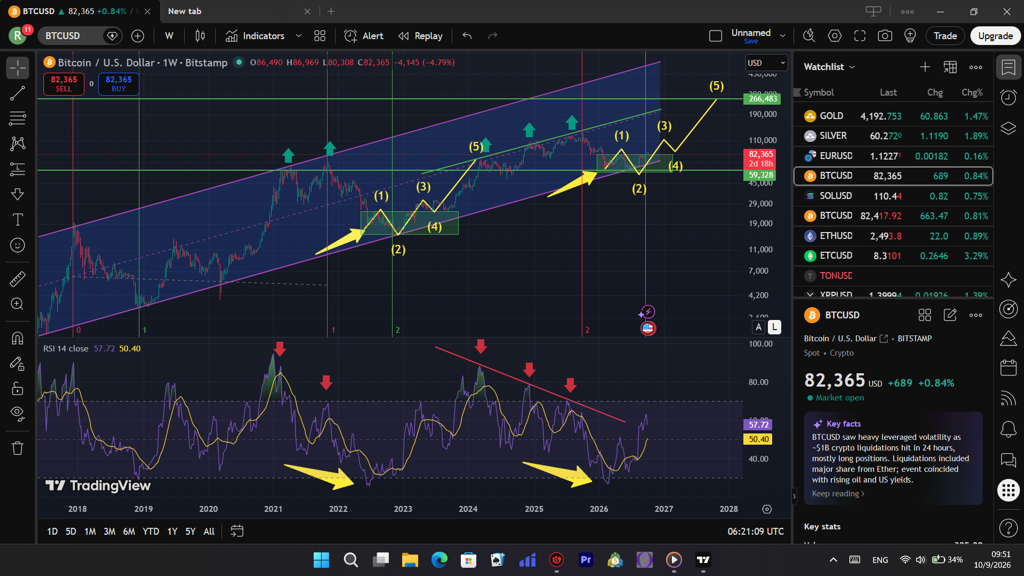Toggle the layout select checkbox square
Image resolution: width=1024 pixels, height=576 pixels.
click(x=715, y=36)
